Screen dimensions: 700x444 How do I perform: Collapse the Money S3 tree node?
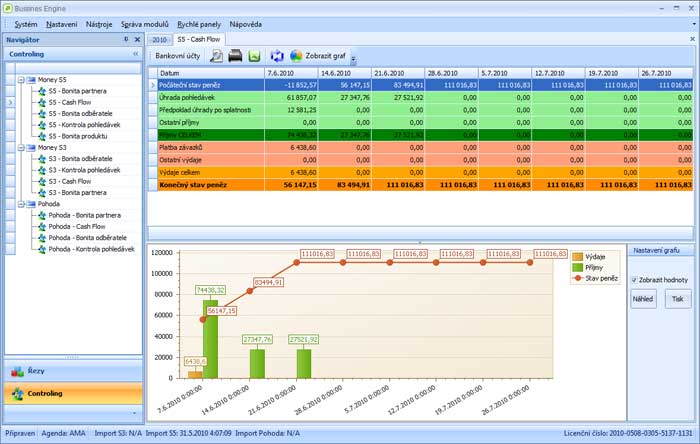(x=21, y=147)
